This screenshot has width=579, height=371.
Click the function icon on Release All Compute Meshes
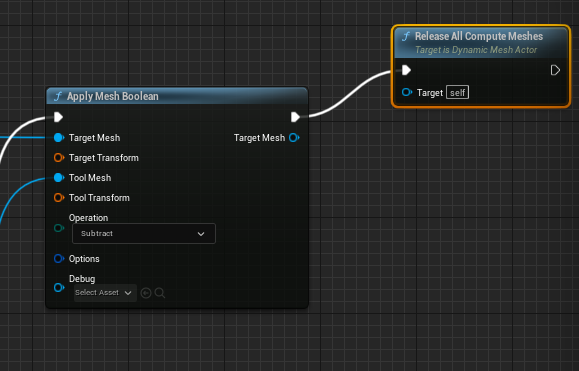click(x=406, y=36)
